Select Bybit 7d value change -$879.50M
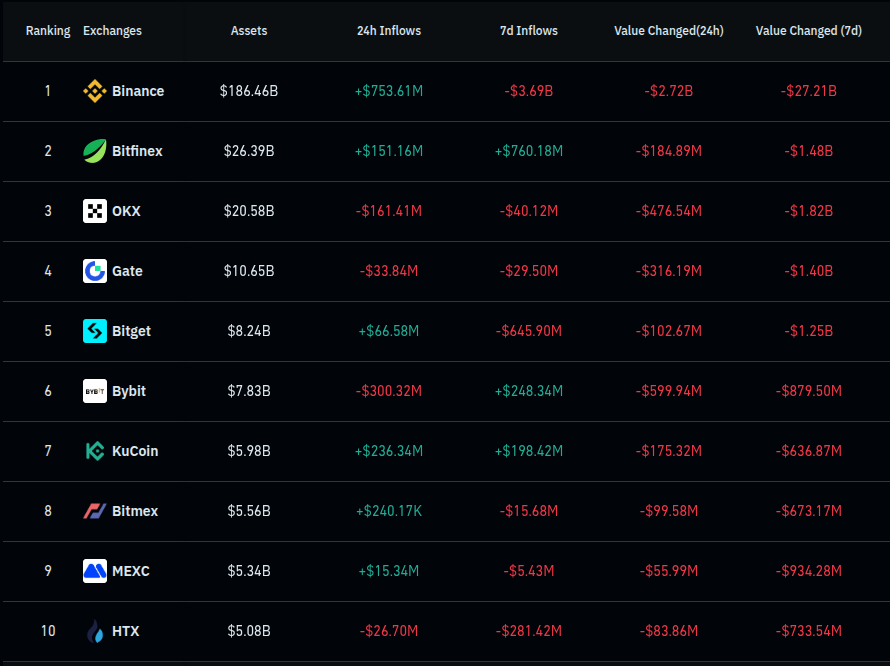890x666 pixels. pos(808,391)
